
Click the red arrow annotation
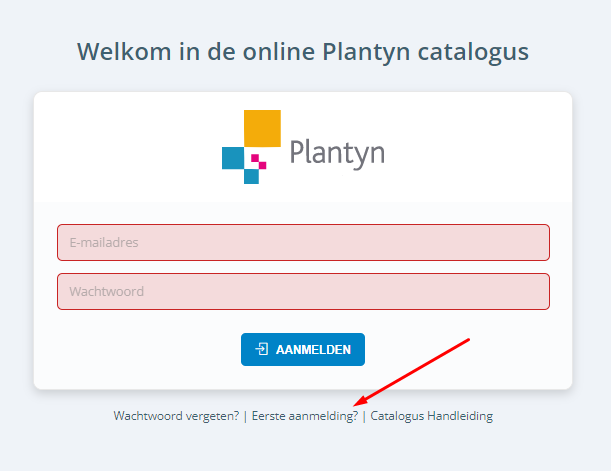pos(412,372)
